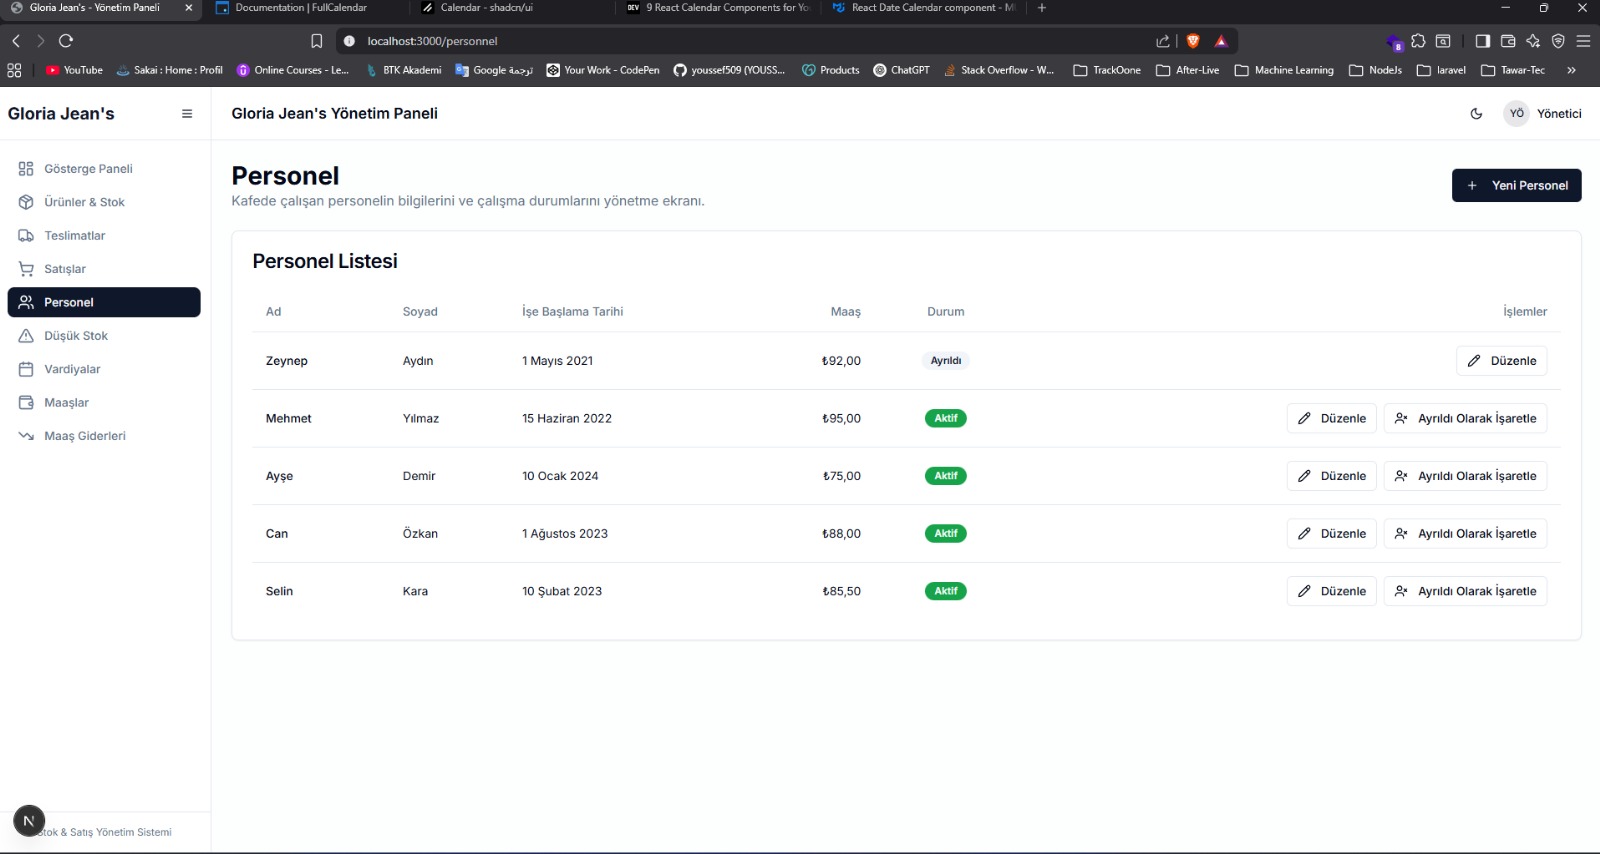This screenshot has width=1600, height=854.
Task: Click Brave Rewards triangle icon
Action: click(x=1220, y=41)
